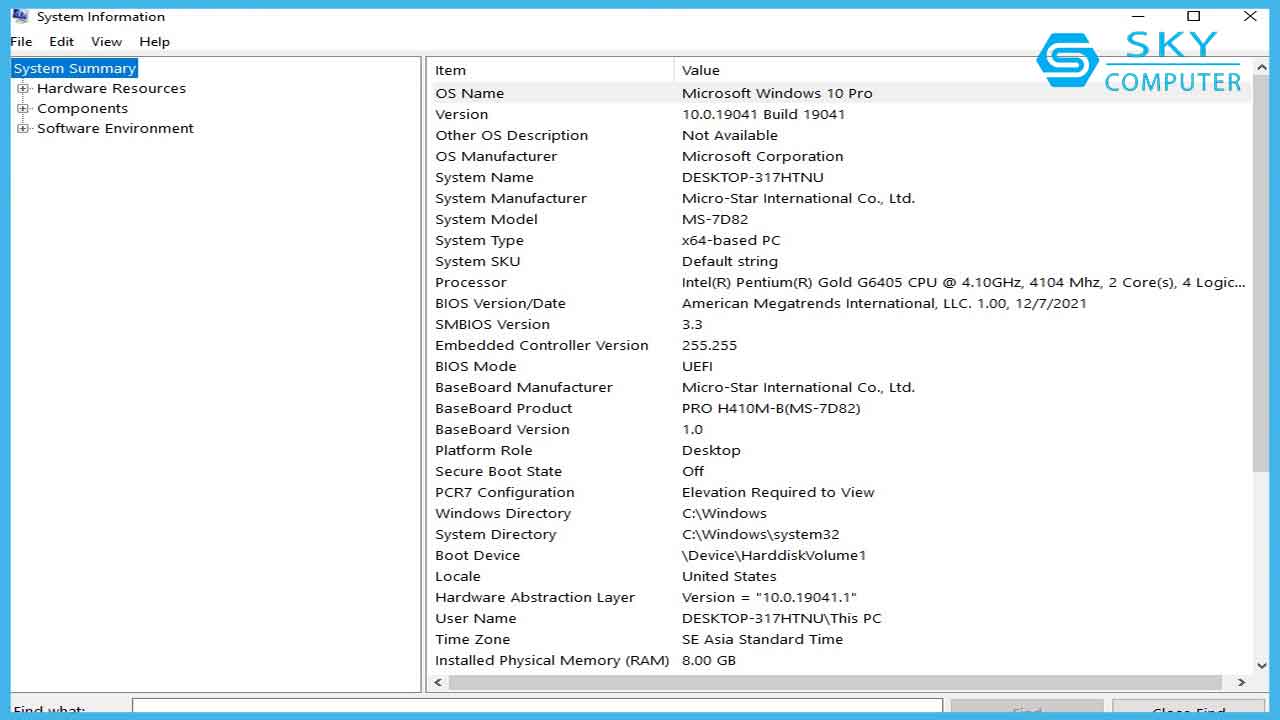1280x720 pixels.
Task: Click the vertical scrollbar down arrow
Action: pos(1261,665)
